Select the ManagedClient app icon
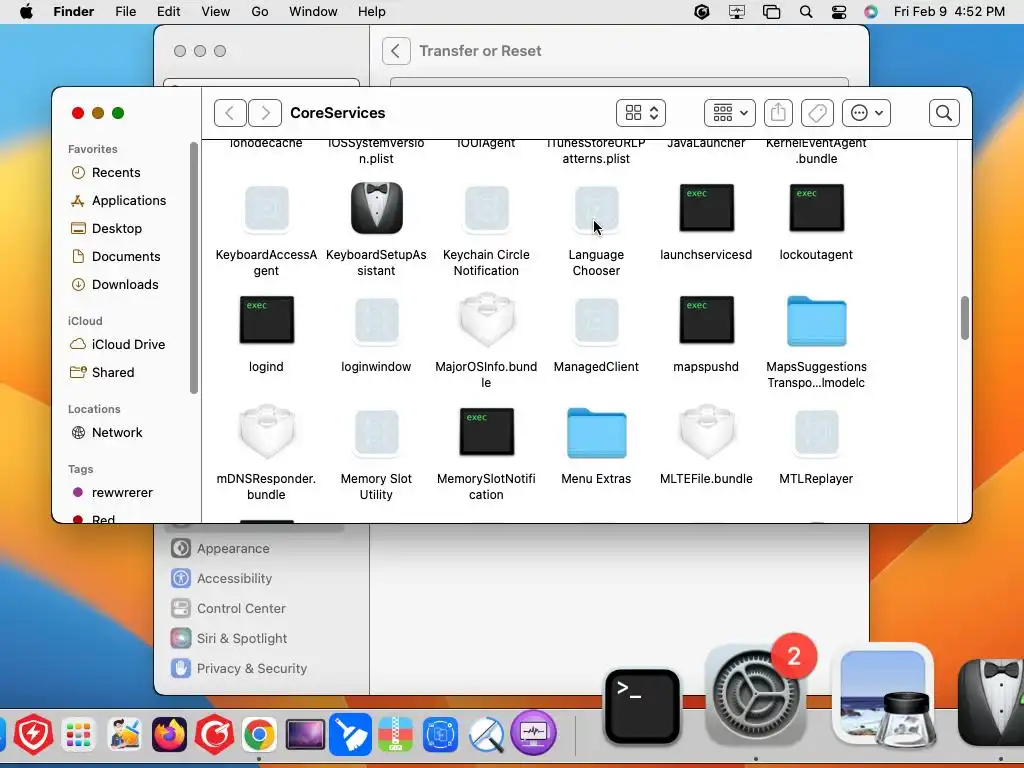 pos(596,321)
